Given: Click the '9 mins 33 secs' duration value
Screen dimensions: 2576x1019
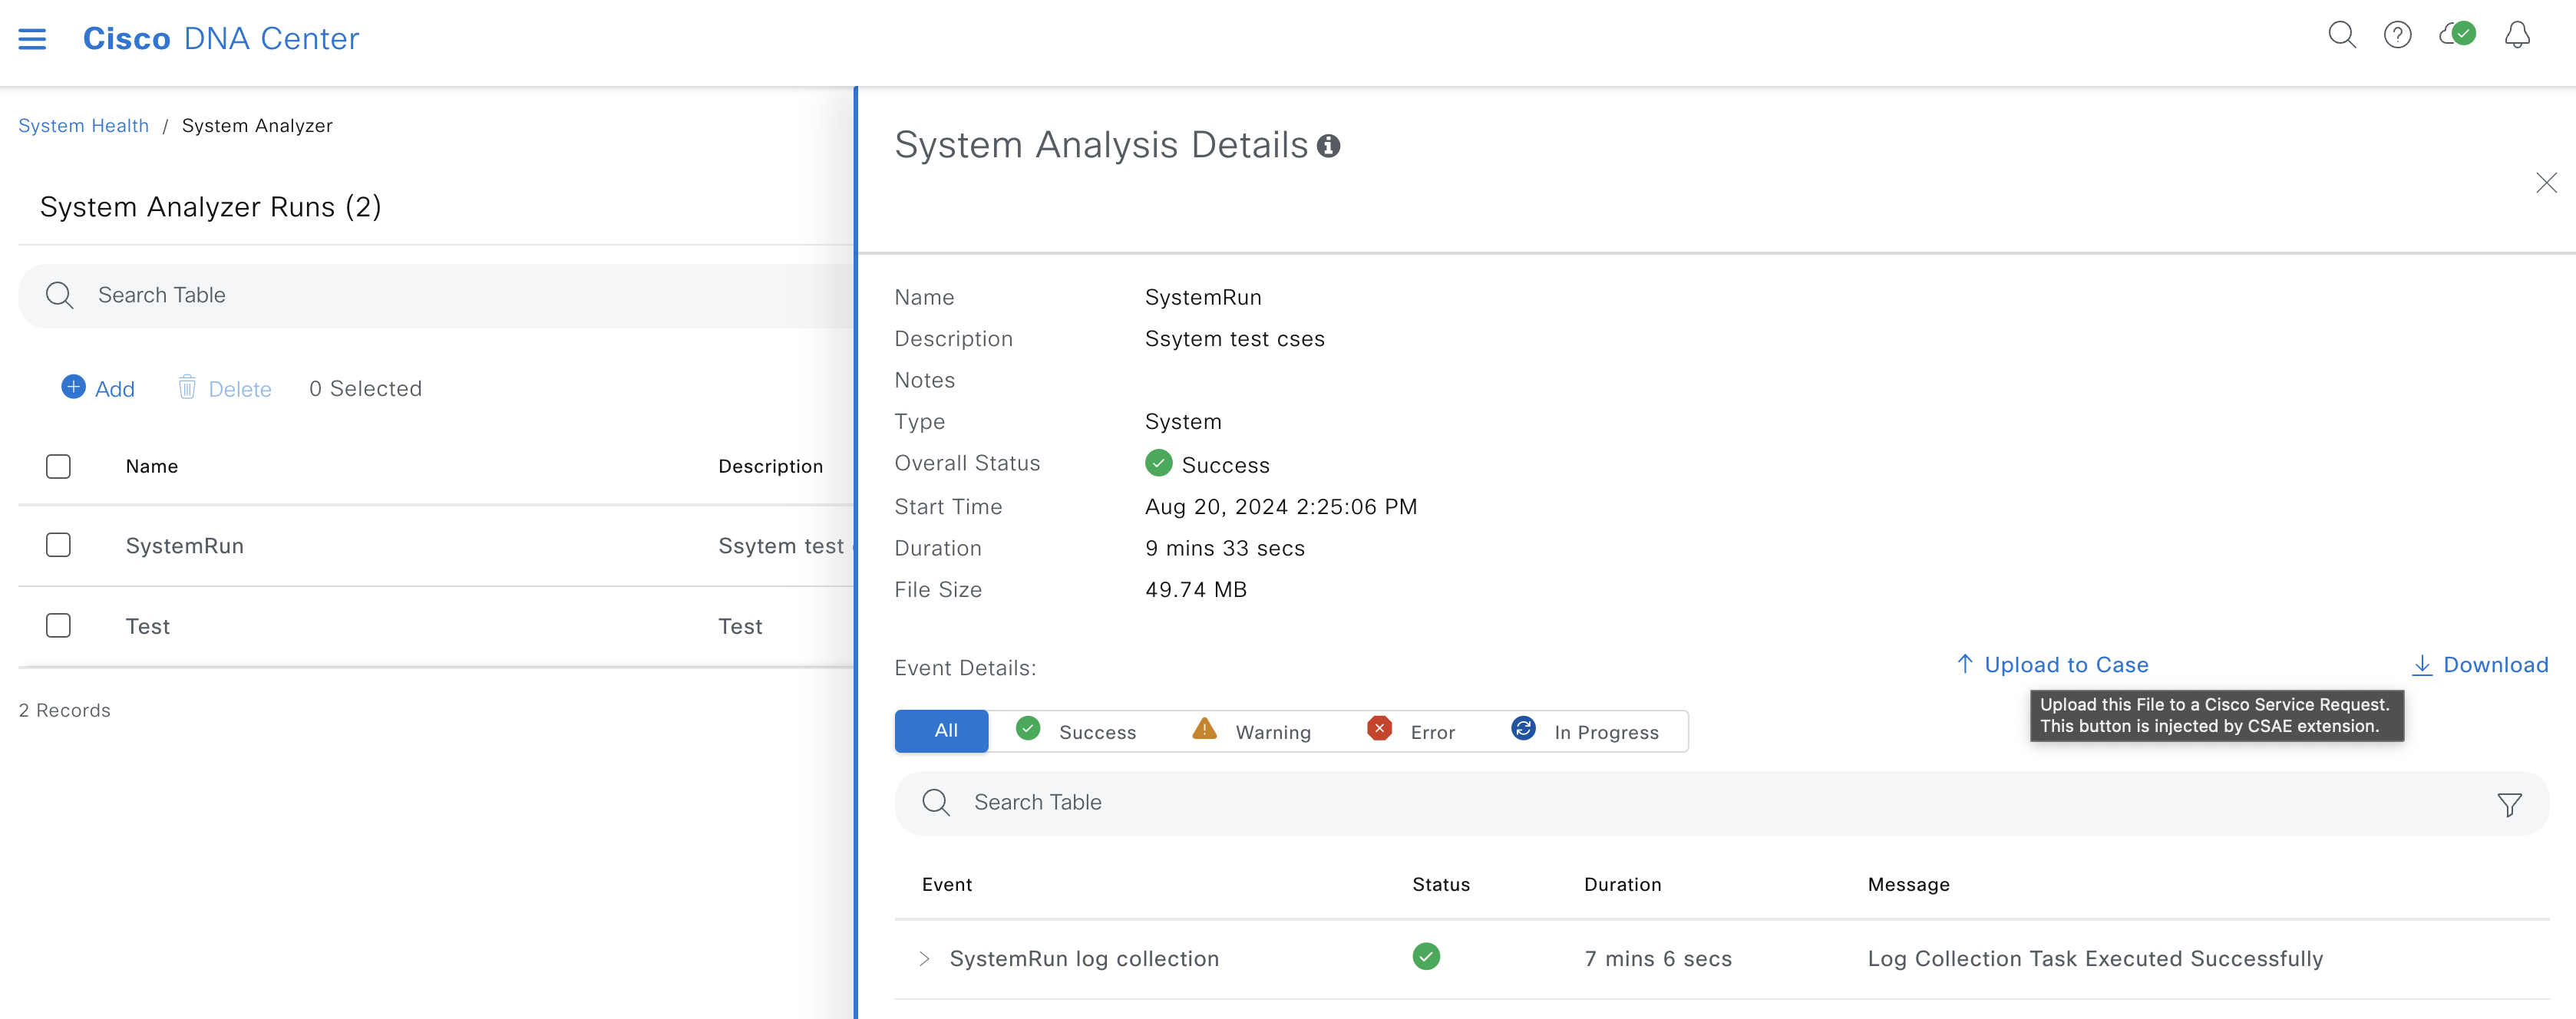Looking at the screenshot, I should click(x=1224, y=549).
